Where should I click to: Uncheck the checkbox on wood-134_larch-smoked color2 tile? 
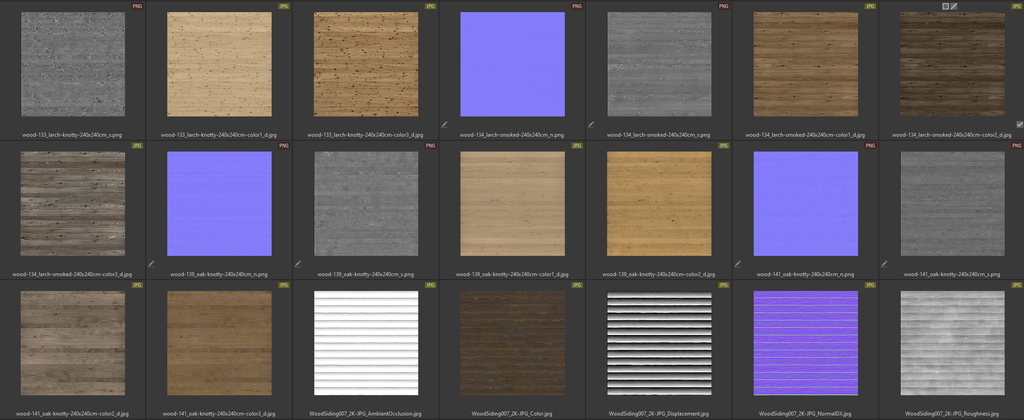[1019, 125]
